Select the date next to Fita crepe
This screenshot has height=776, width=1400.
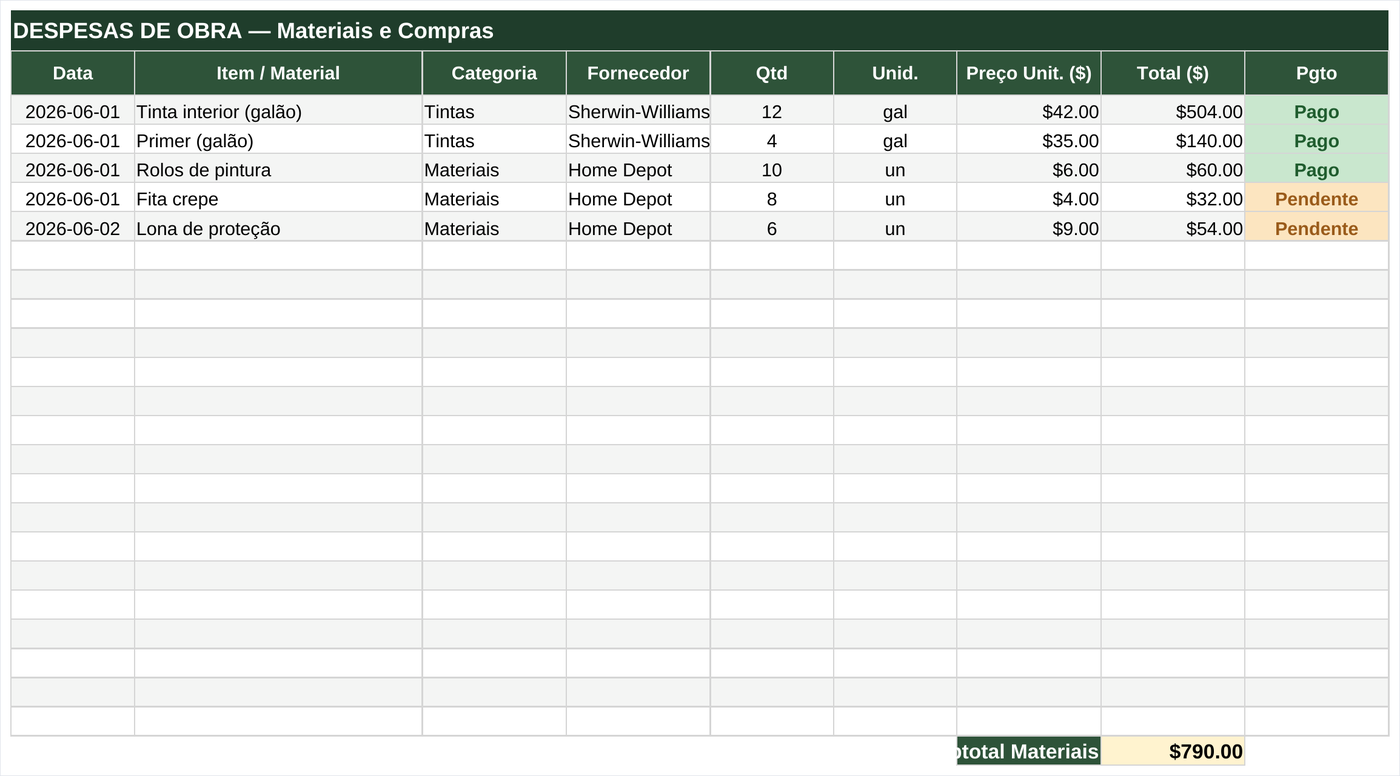point(73,198)
